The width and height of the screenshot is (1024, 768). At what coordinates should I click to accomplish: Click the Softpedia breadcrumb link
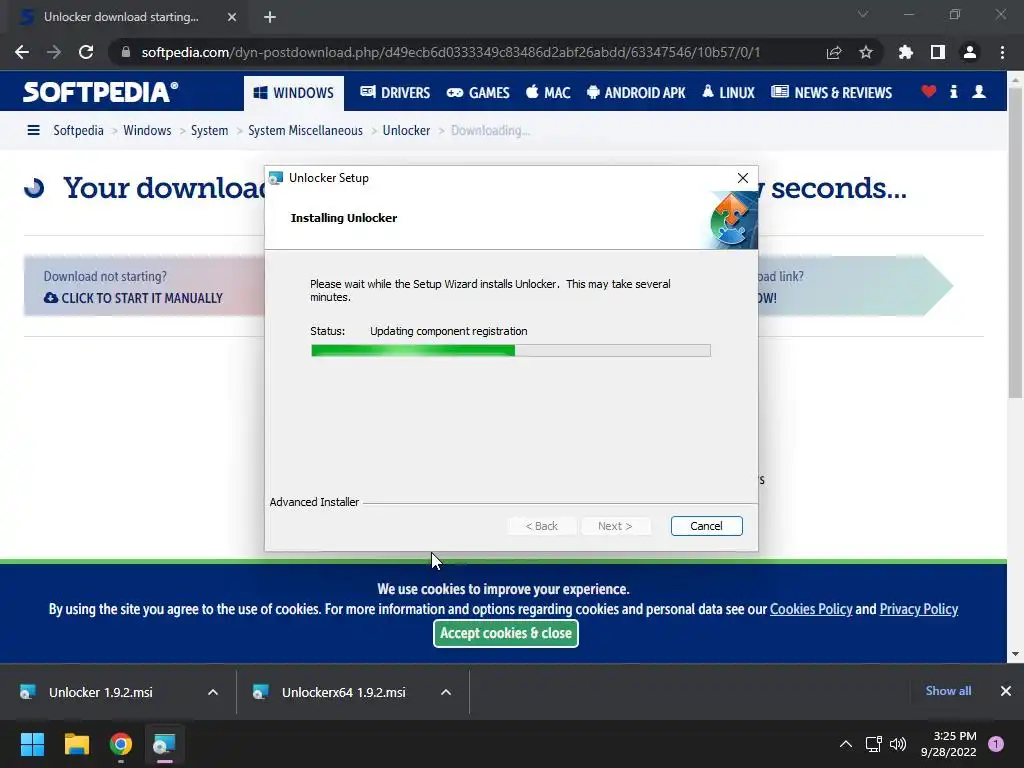(78, 130)
